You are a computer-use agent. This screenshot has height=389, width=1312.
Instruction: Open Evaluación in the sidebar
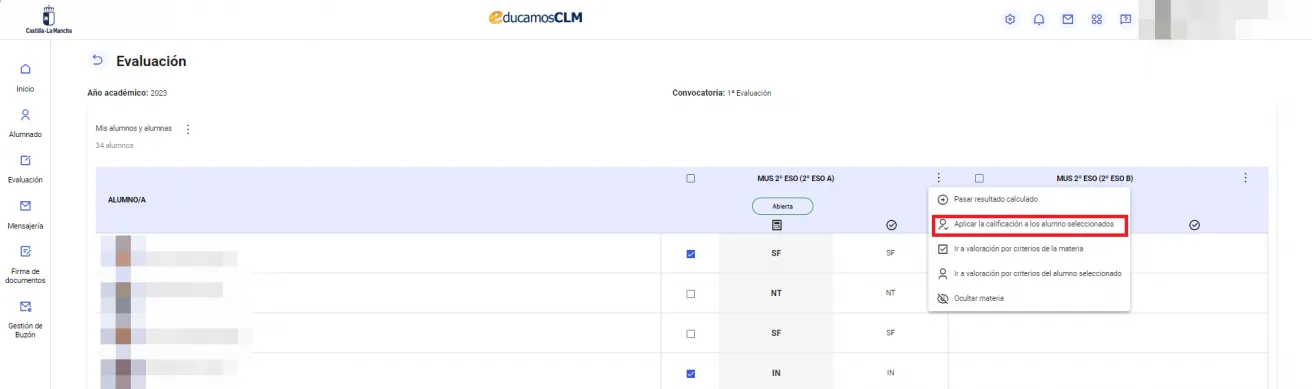coord(25,169)
